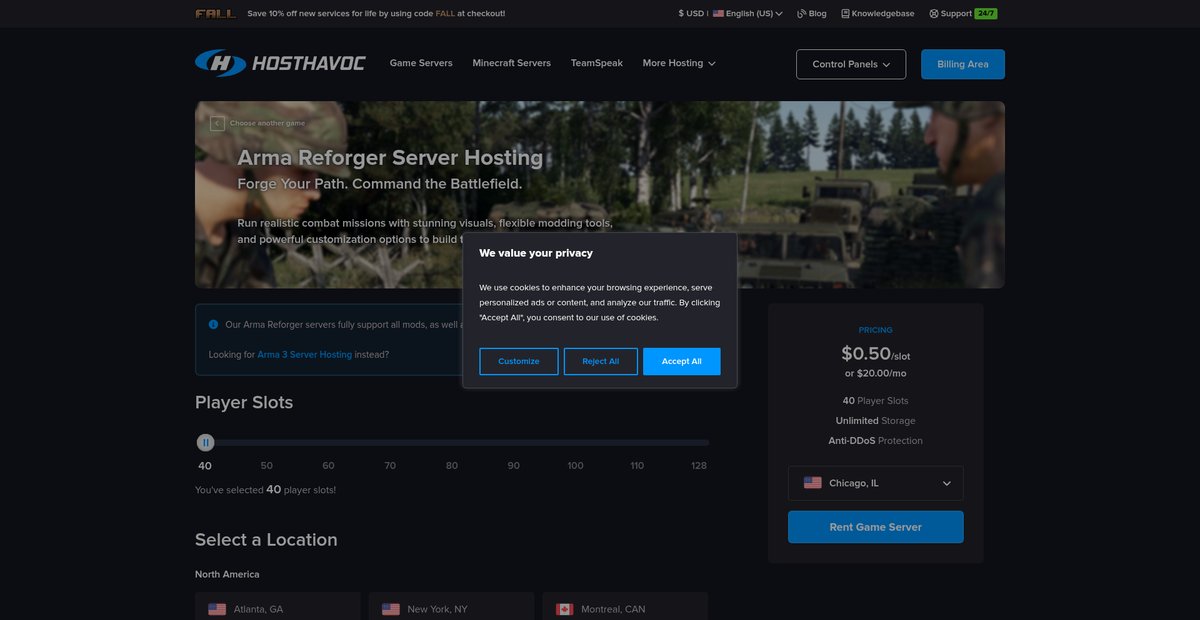Click the Support lifebuoy icon
The height and width of the screenshot is (620, 1200).
coord(934,14)
